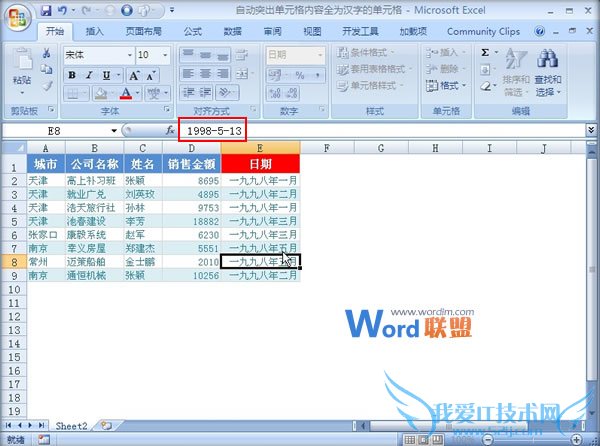Merge and center cells icon
Image resolution: width=600 pixels, height=446 pixels.
242,74
